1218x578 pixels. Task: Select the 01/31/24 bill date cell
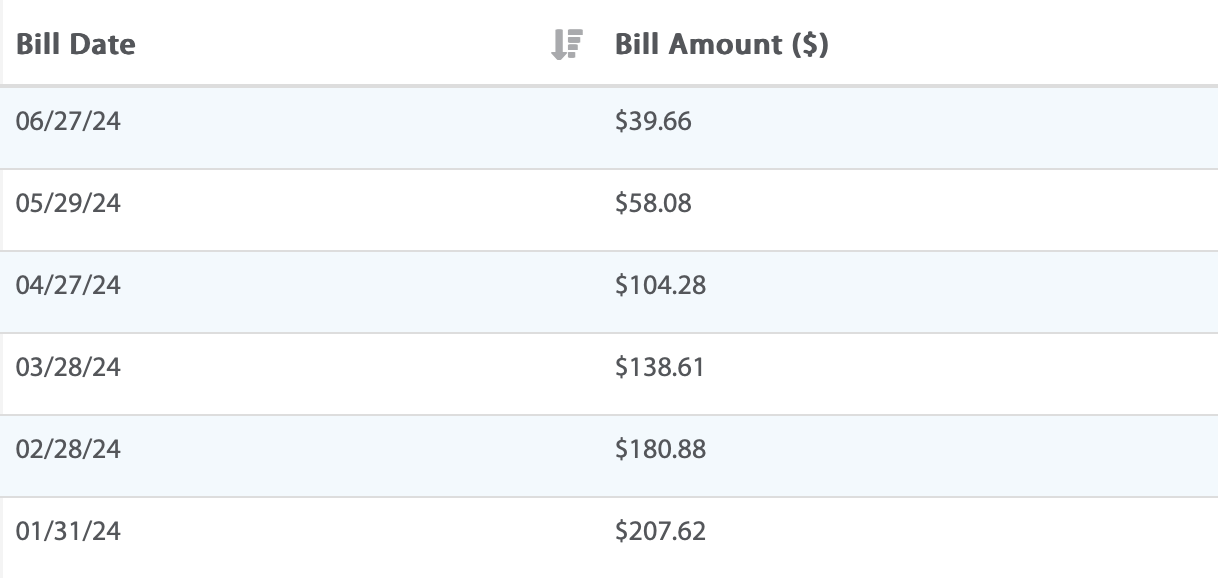click(x=68, y=531)
